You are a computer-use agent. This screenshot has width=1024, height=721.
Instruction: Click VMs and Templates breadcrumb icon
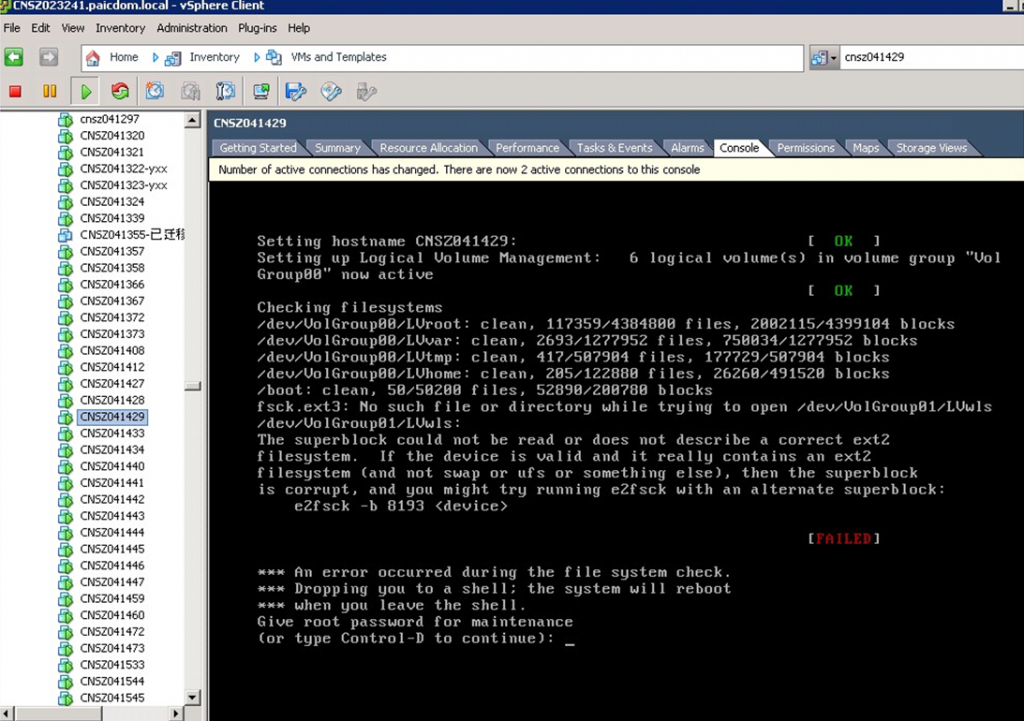tap(274, 57)
